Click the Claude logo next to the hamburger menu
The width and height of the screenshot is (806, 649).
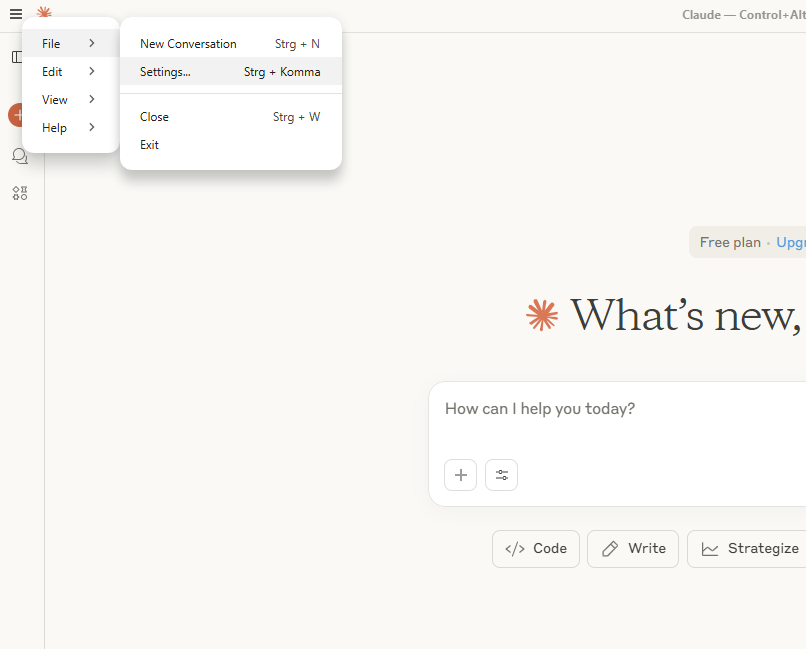point(44,13)
